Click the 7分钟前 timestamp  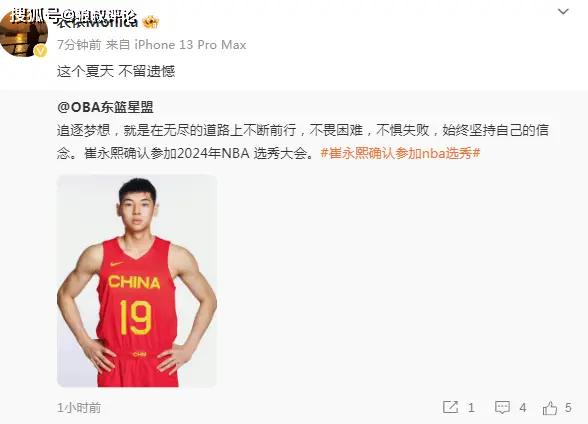[x=79, y=45]
